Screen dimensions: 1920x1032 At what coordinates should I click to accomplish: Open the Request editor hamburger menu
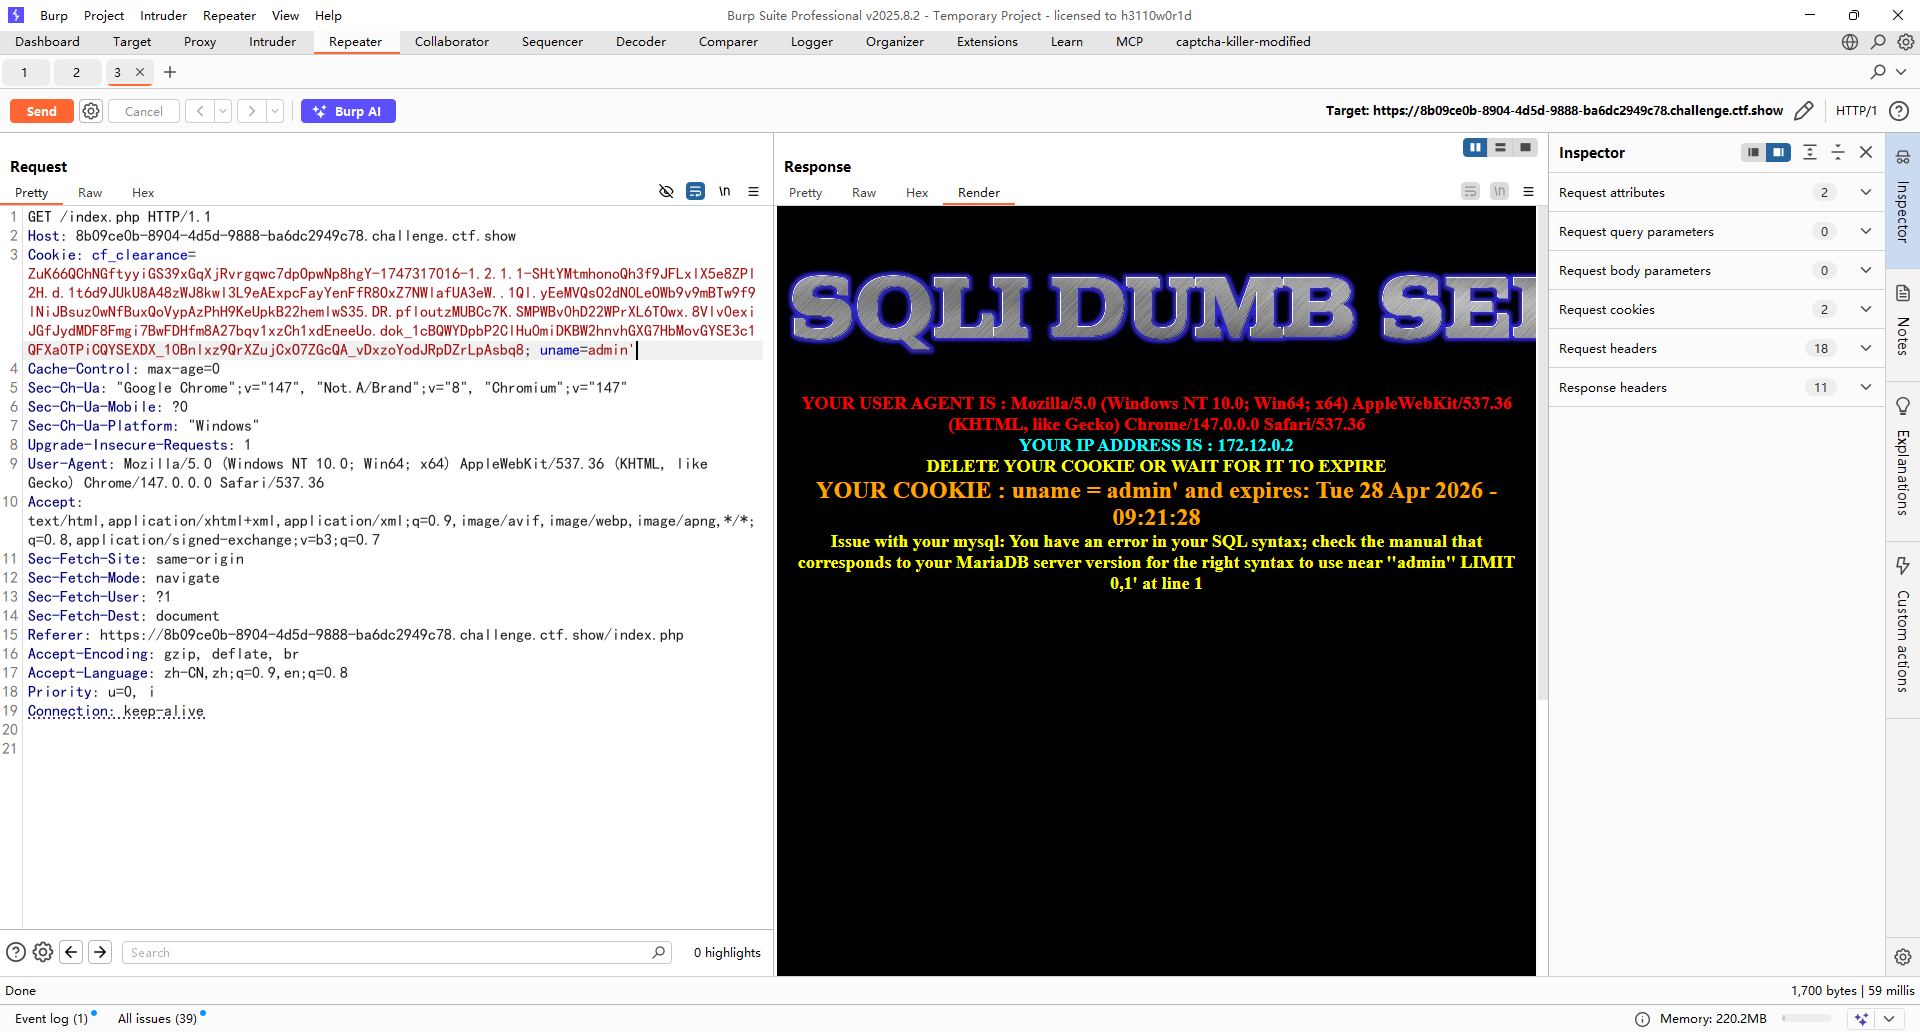[x=753, y=192]
